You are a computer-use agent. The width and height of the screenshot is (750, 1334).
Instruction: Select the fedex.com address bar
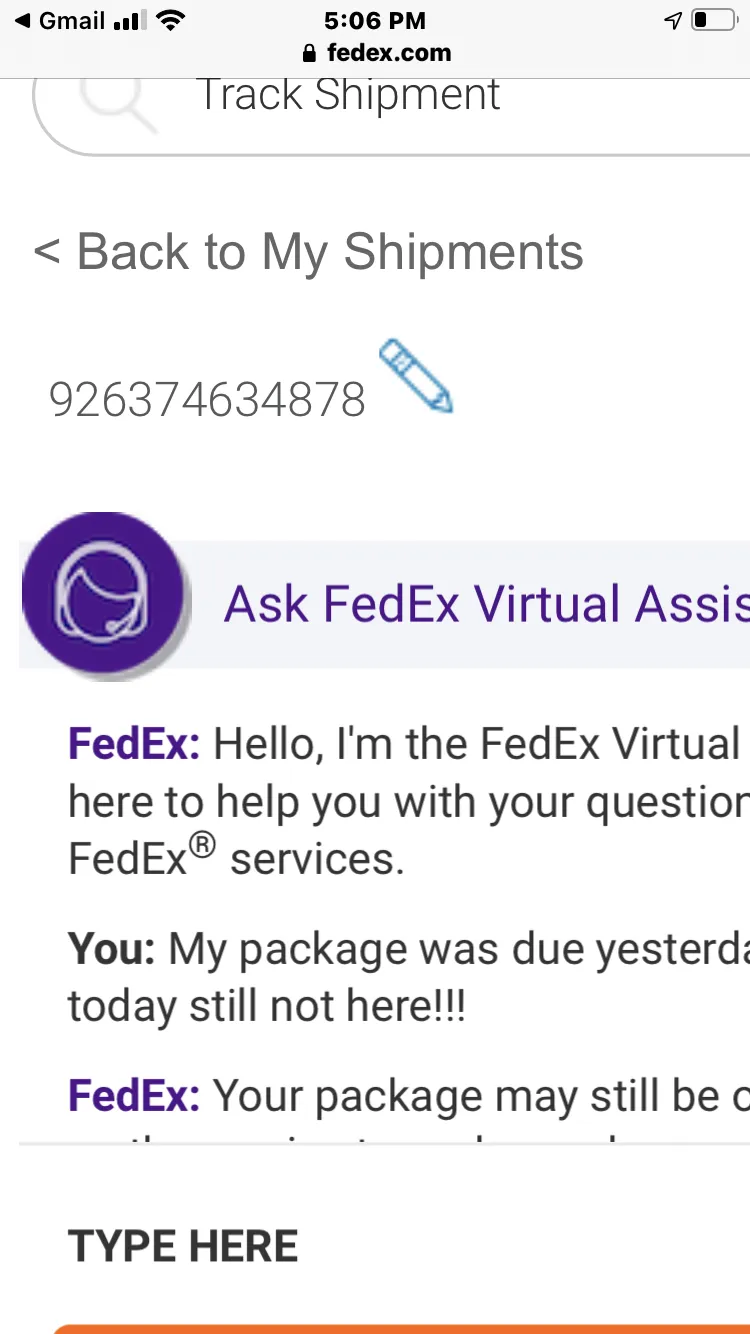tap(376, 52)
